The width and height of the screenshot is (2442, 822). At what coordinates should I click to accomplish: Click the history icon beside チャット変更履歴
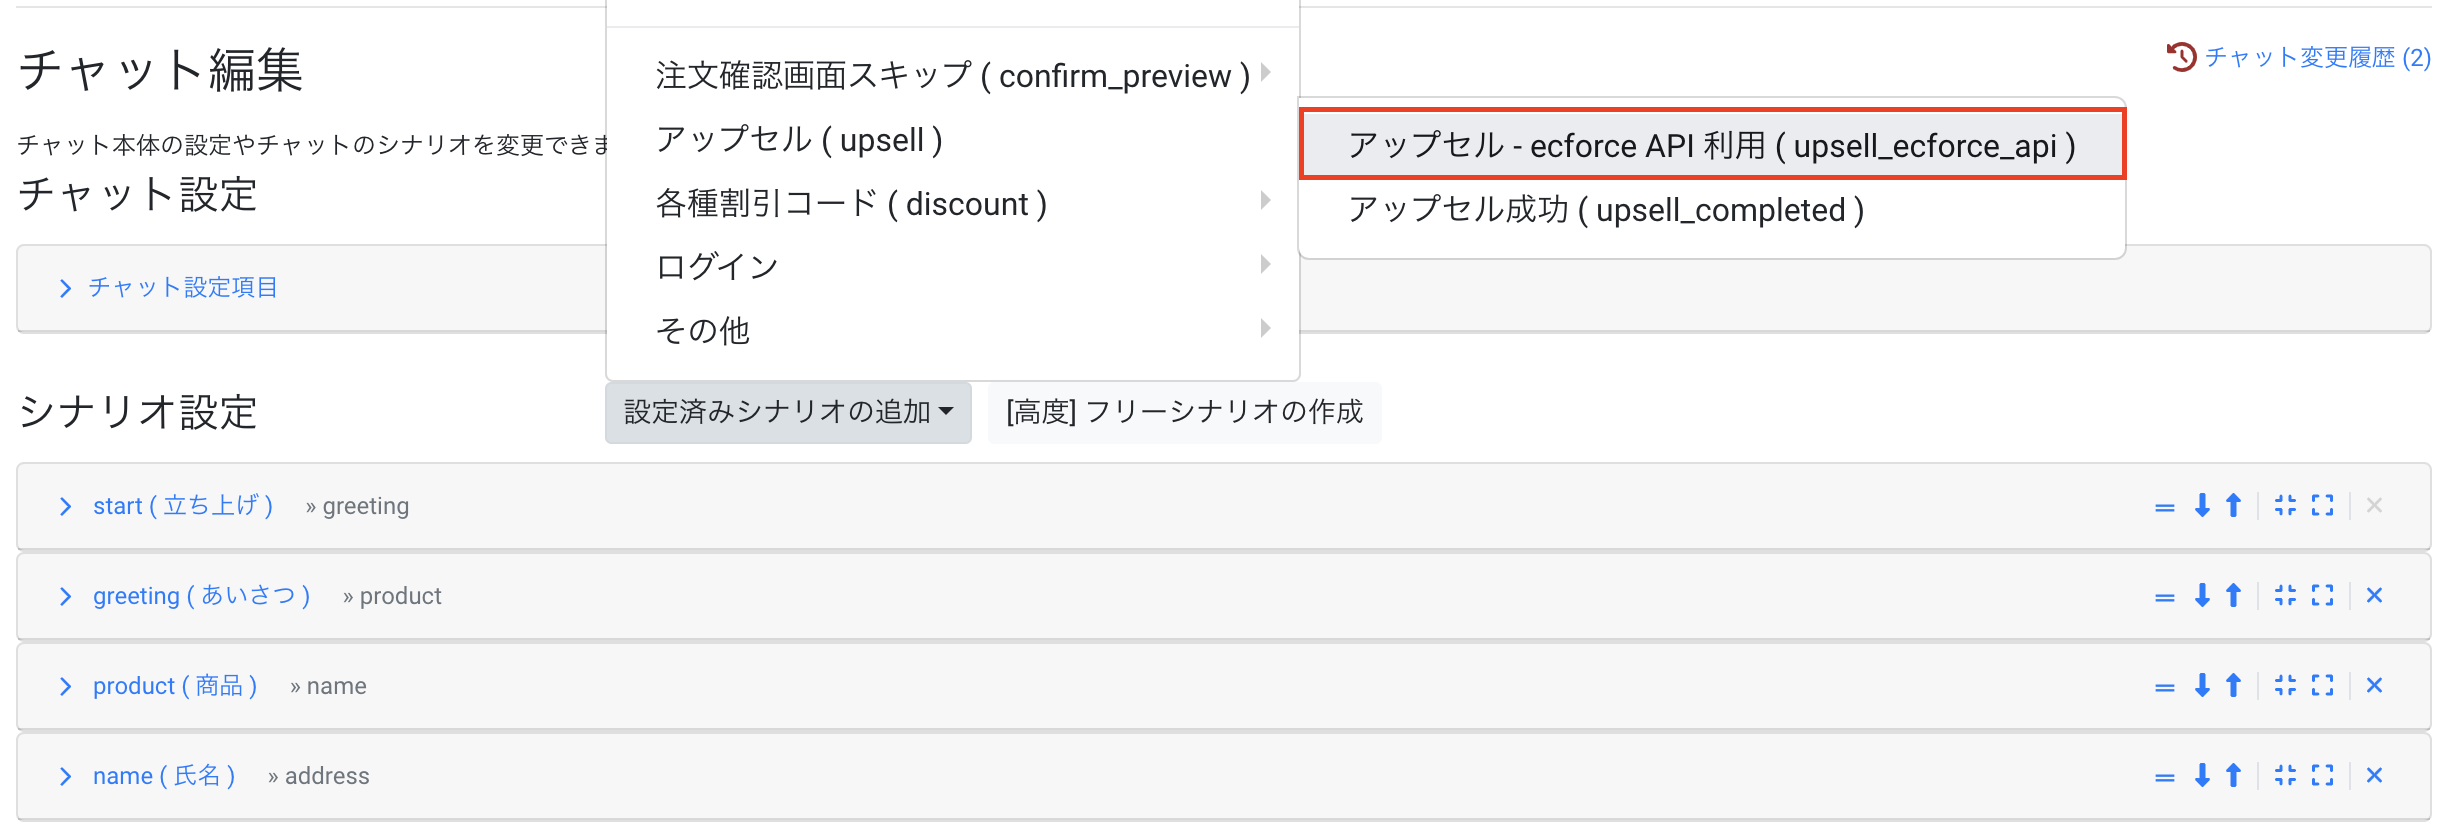[x=2181, y=57]
